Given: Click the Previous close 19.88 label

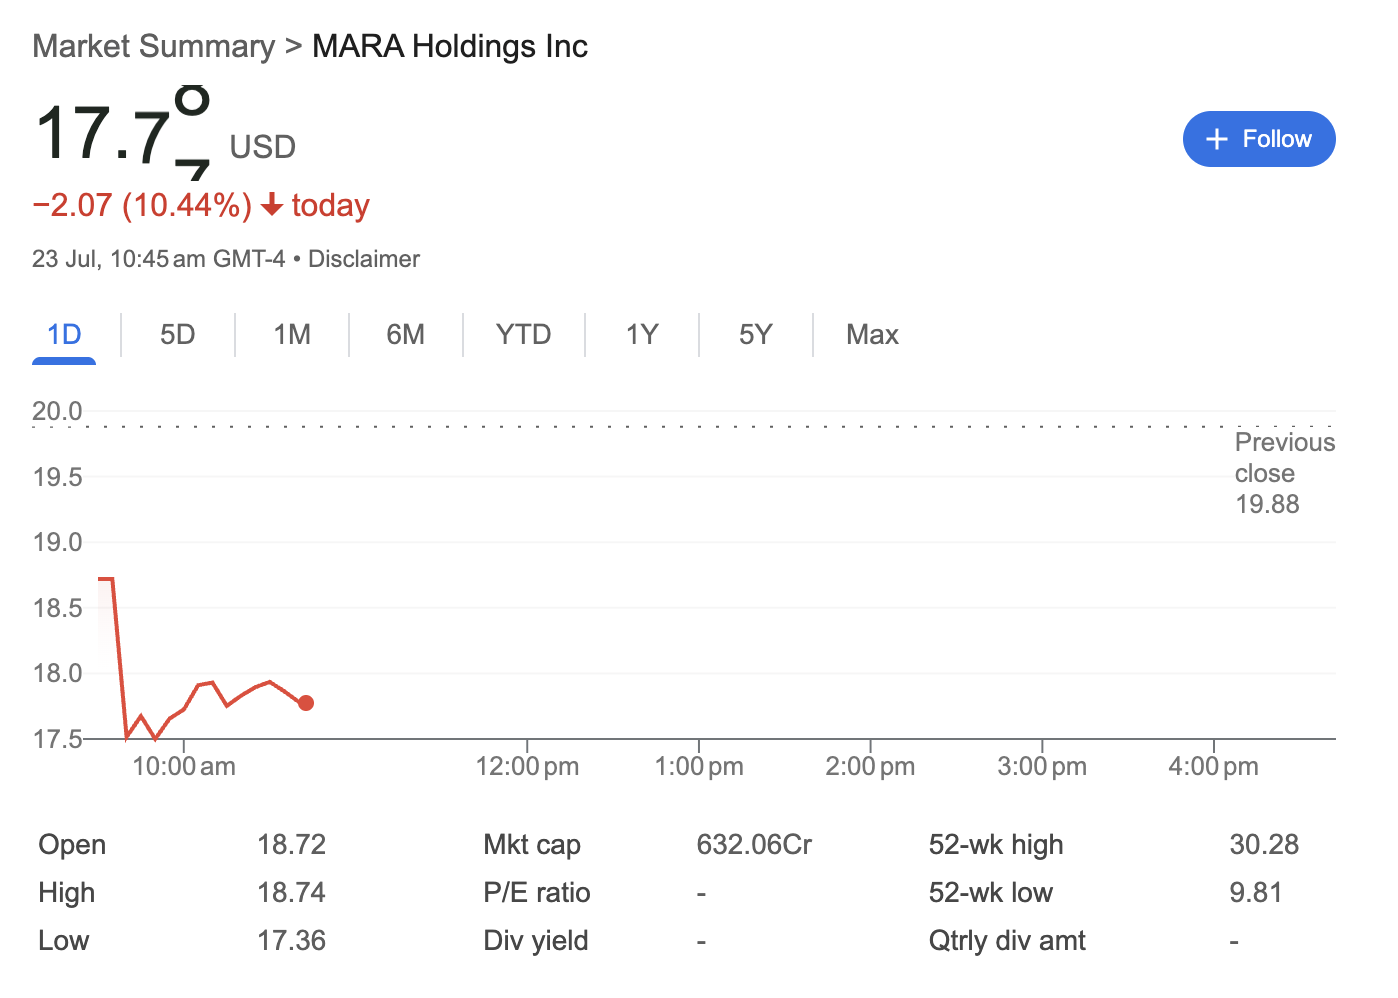Looking at the screenshot, I should click(1285, 473).
